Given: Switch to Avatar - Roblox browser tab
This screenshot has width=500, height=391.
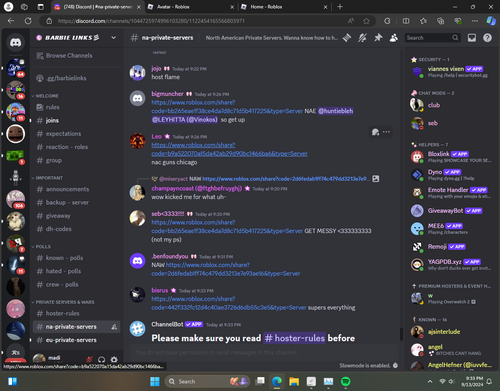Looking at the screenshot, I should 190,7.
